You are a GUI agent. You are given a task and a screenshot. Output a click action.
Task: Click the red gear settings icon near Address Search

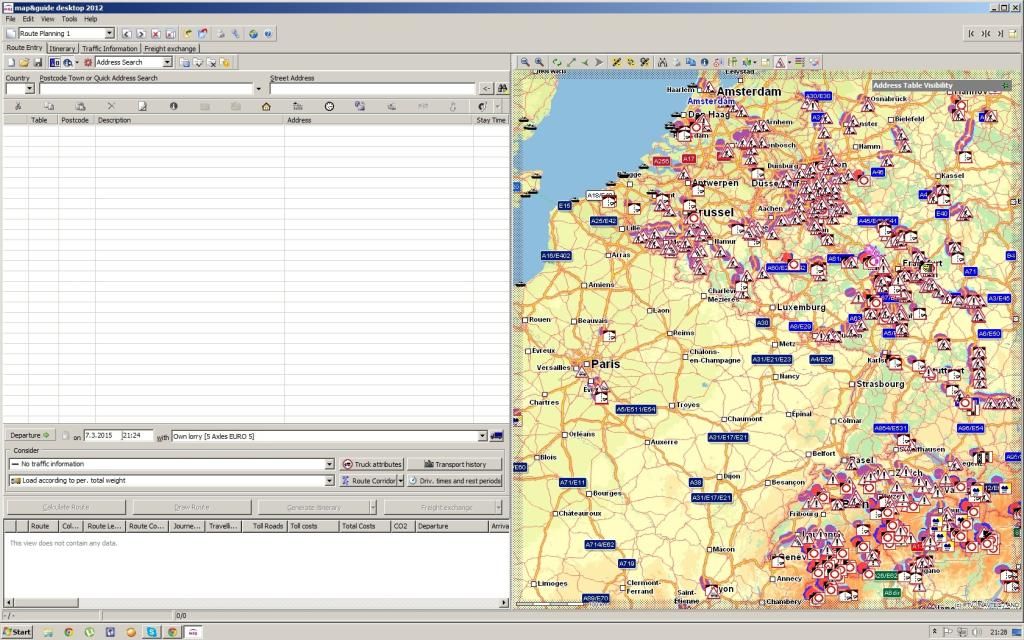[88, 63]
